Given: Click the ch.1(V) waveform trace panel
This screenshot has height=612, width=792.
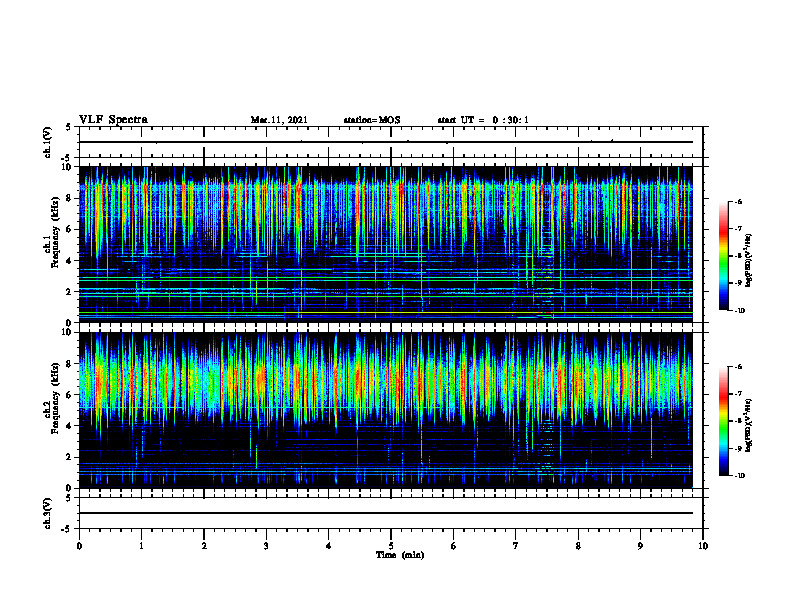Looking at the screenshot, I should [391, 142].
